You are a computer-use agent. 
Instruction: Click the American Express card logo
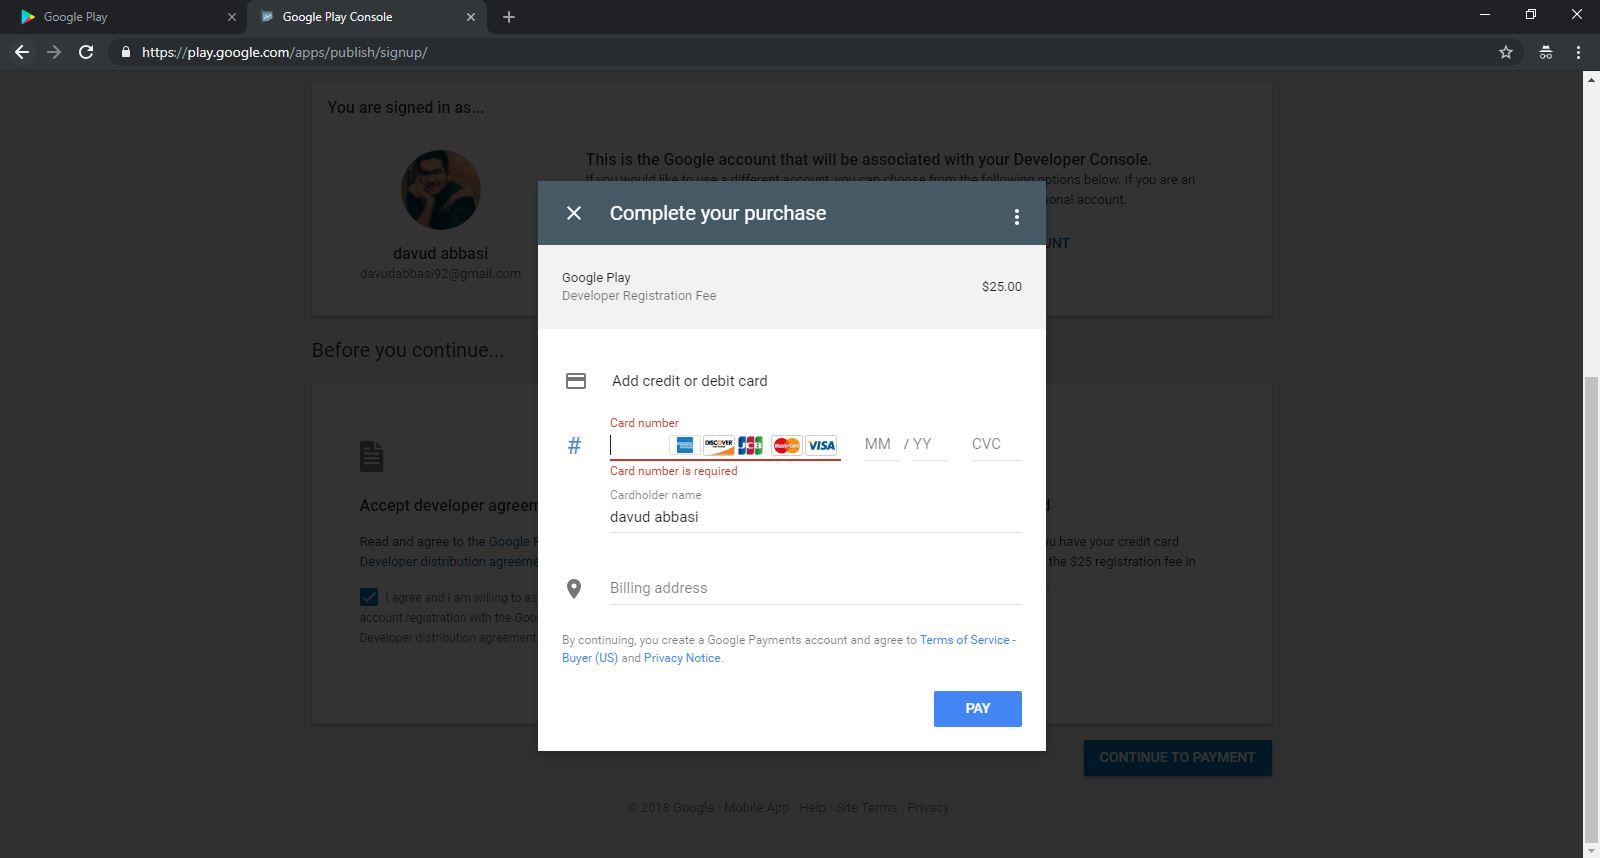[x=685, y=445]
